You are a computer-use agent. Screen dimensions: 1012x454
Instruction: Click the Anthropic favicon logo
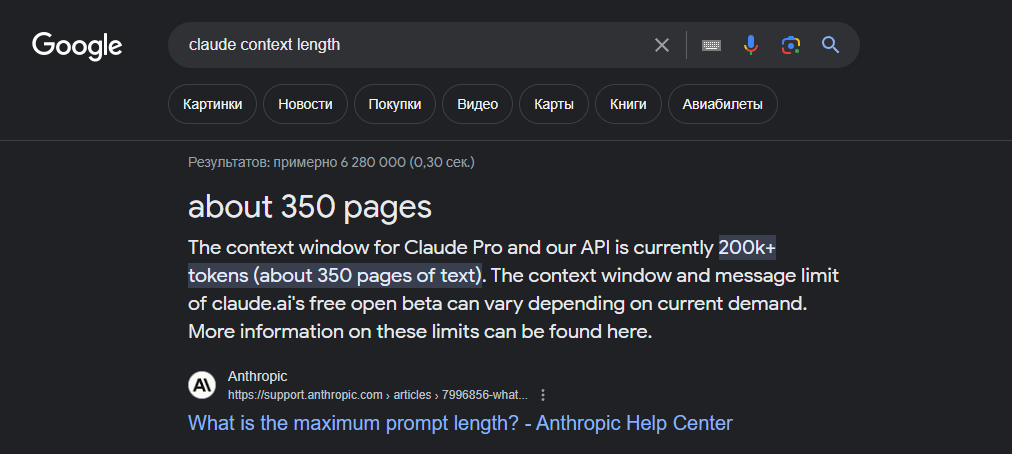click(201, 385)
